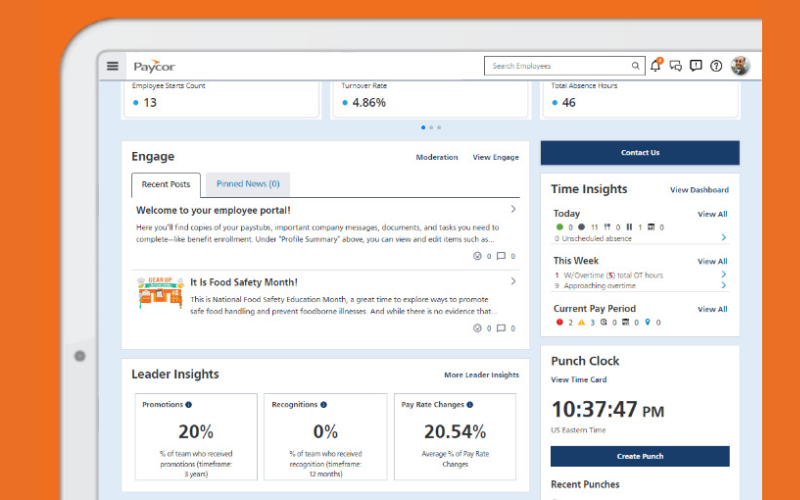The image size is (800, 500).
Task: Open the help question mark icon
Action: [716, 66]
